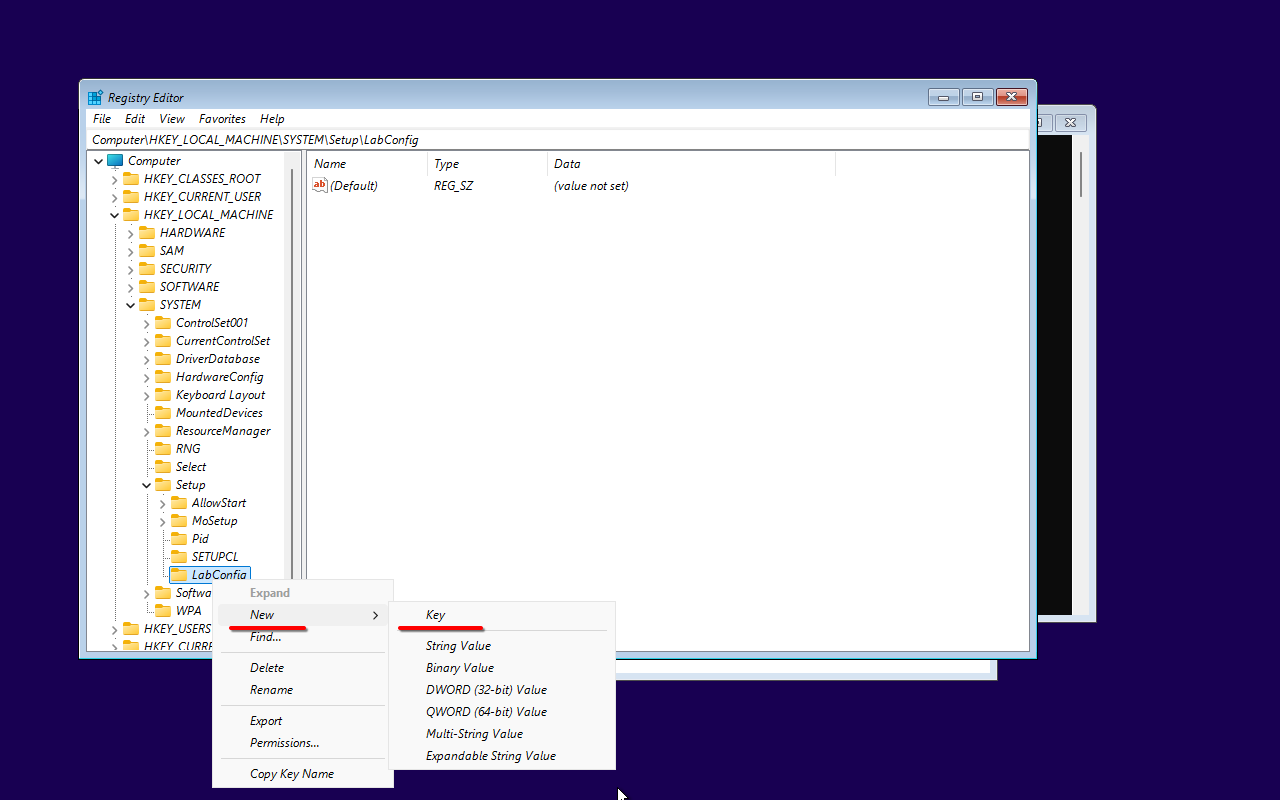Open the View menu

(172, 119)
